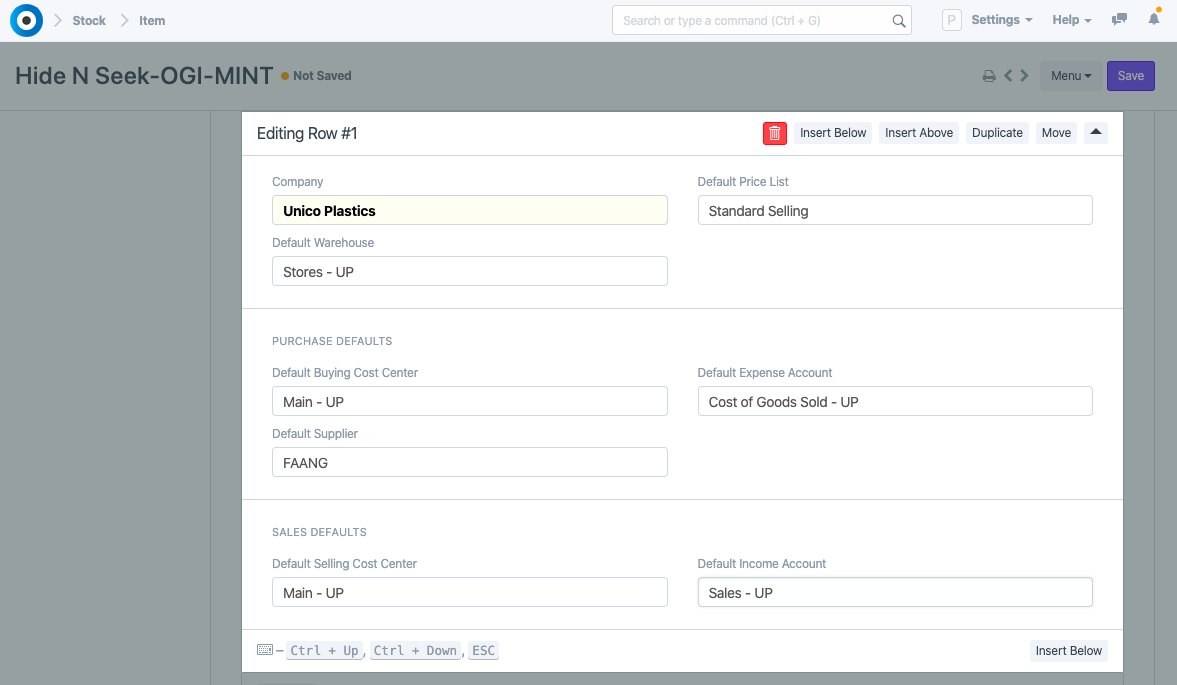
Task: Open the Help dropdown
Action: click(1071, 19)
